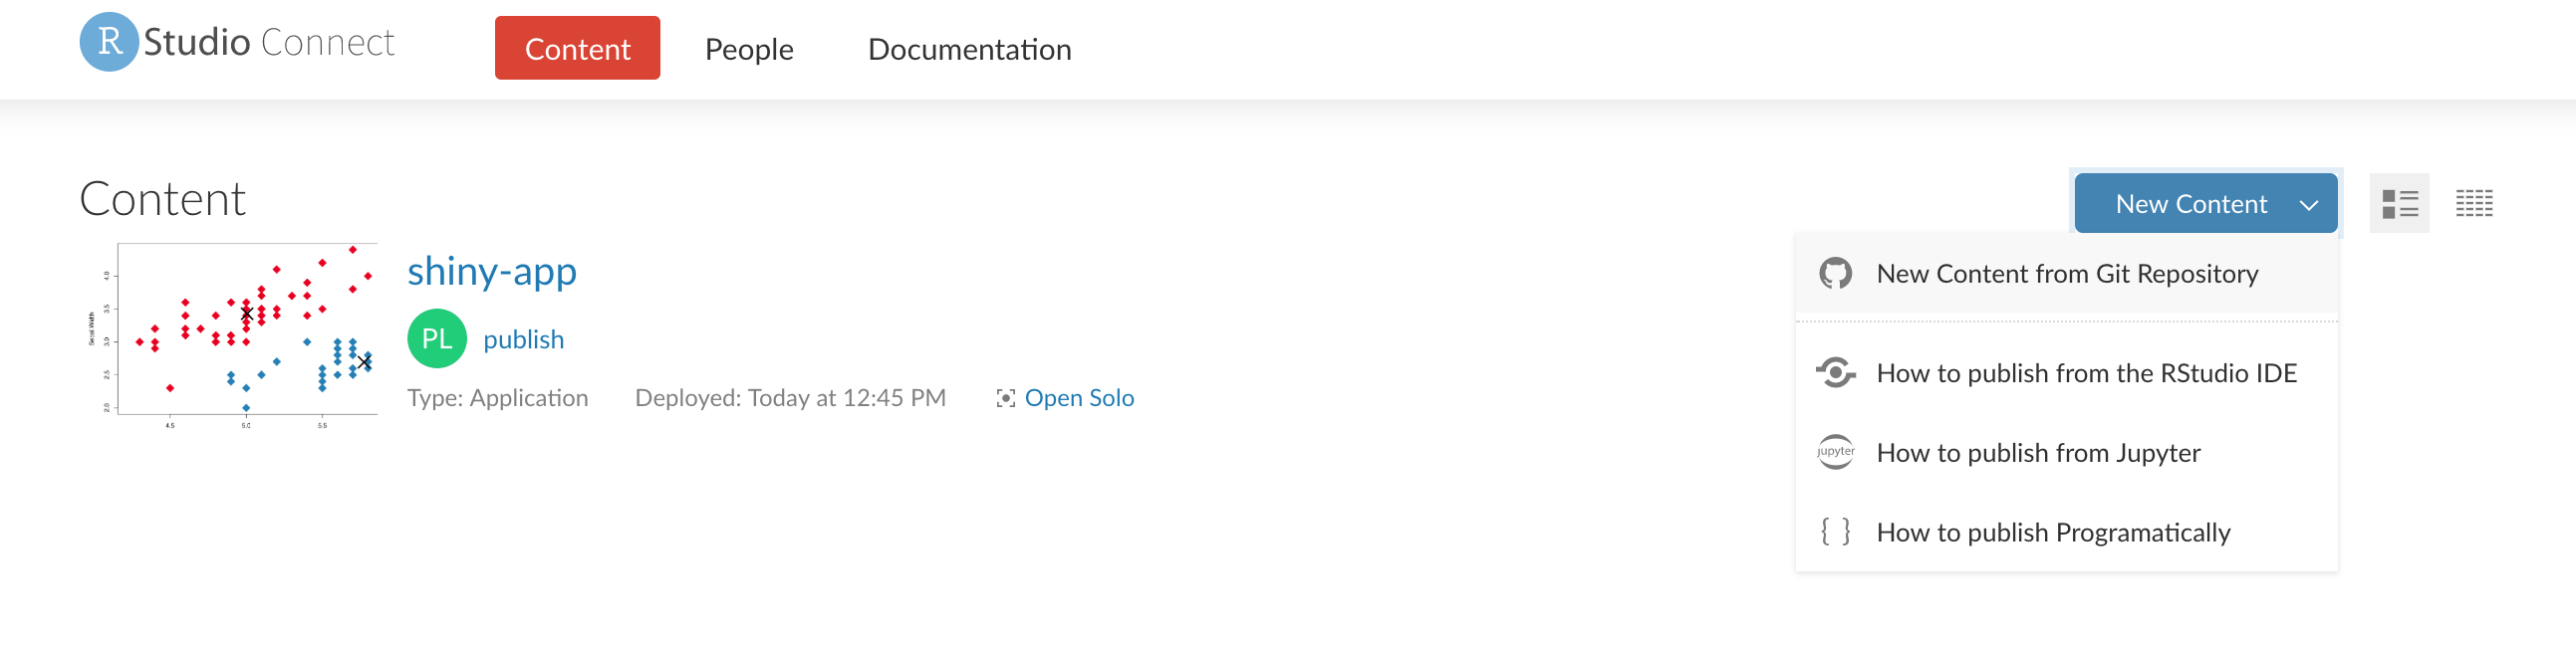Viewport: 2576px width, 647px height.
Task: Choose How to publish from Jupyter
Action: coord(2038,453)
